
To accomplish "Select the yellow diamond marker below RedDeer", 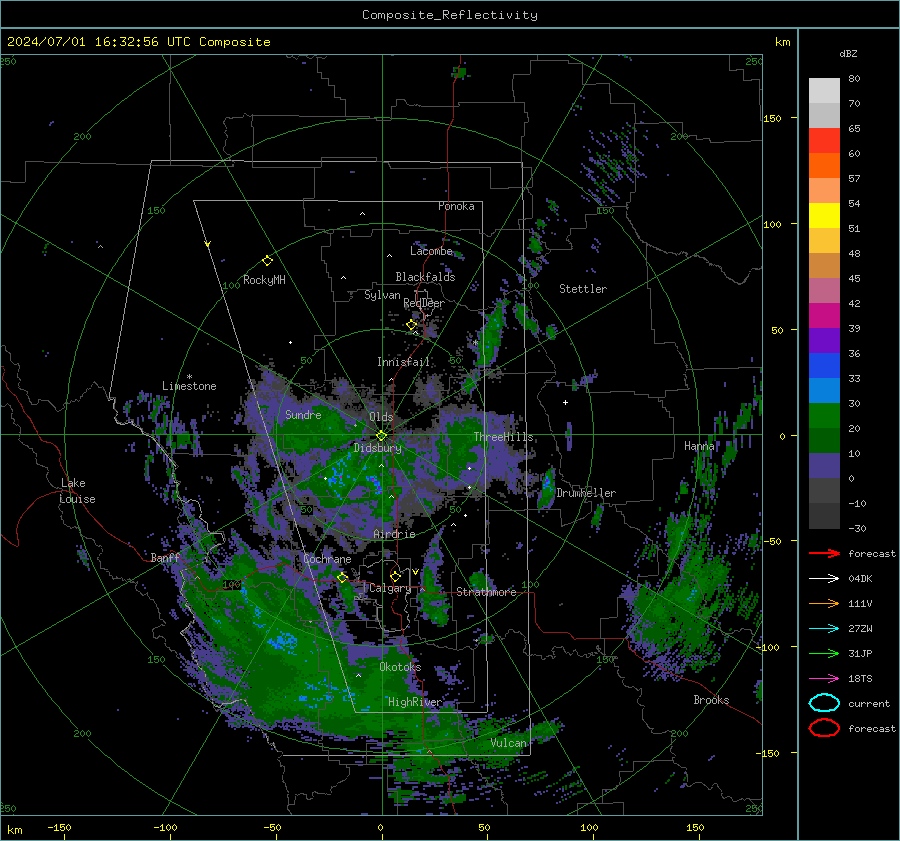I will tap(411, 325).
